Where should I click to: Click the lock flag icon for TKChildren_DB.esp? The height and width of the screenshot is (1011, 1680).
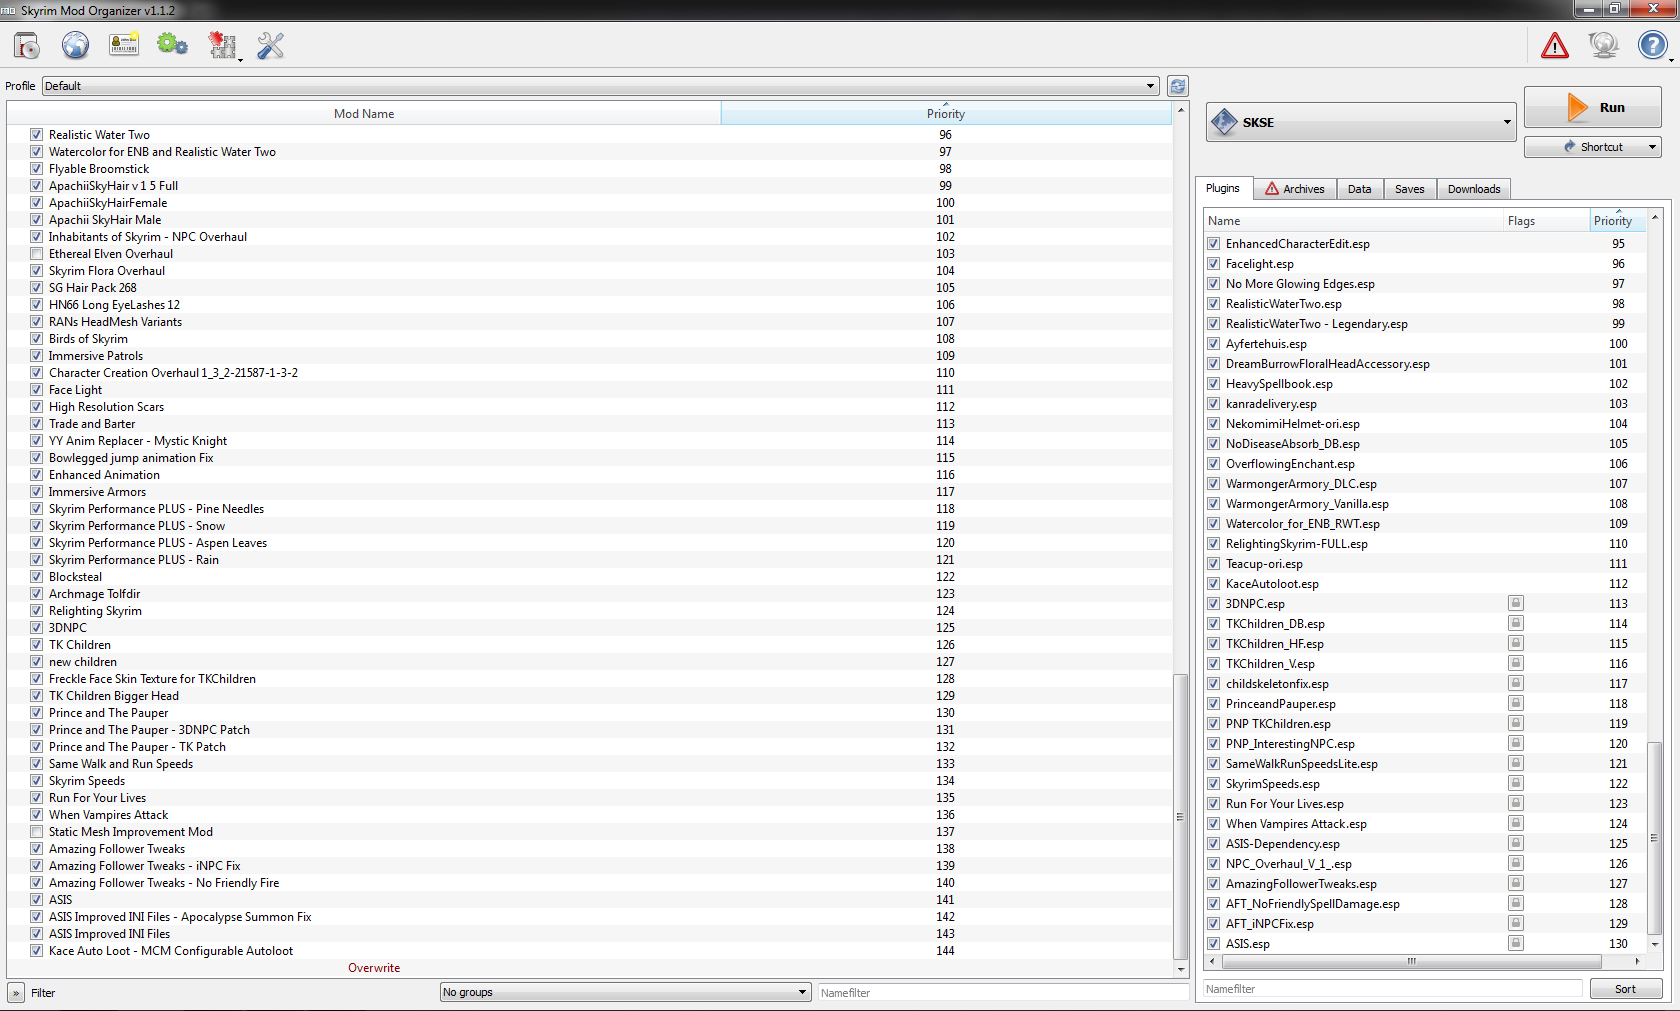click(x=1516, y=623)
